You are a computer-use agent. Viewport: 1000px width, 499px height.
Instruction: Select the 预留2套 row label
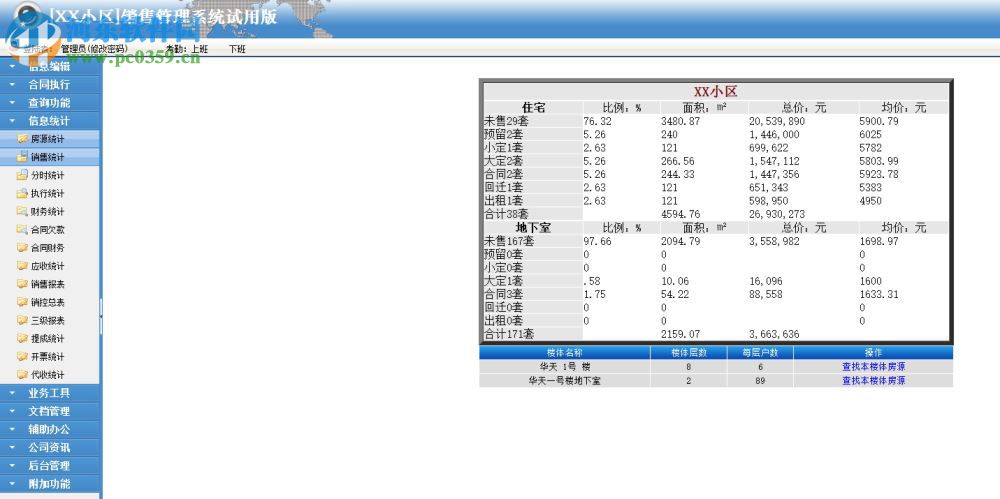coord(504,135)
